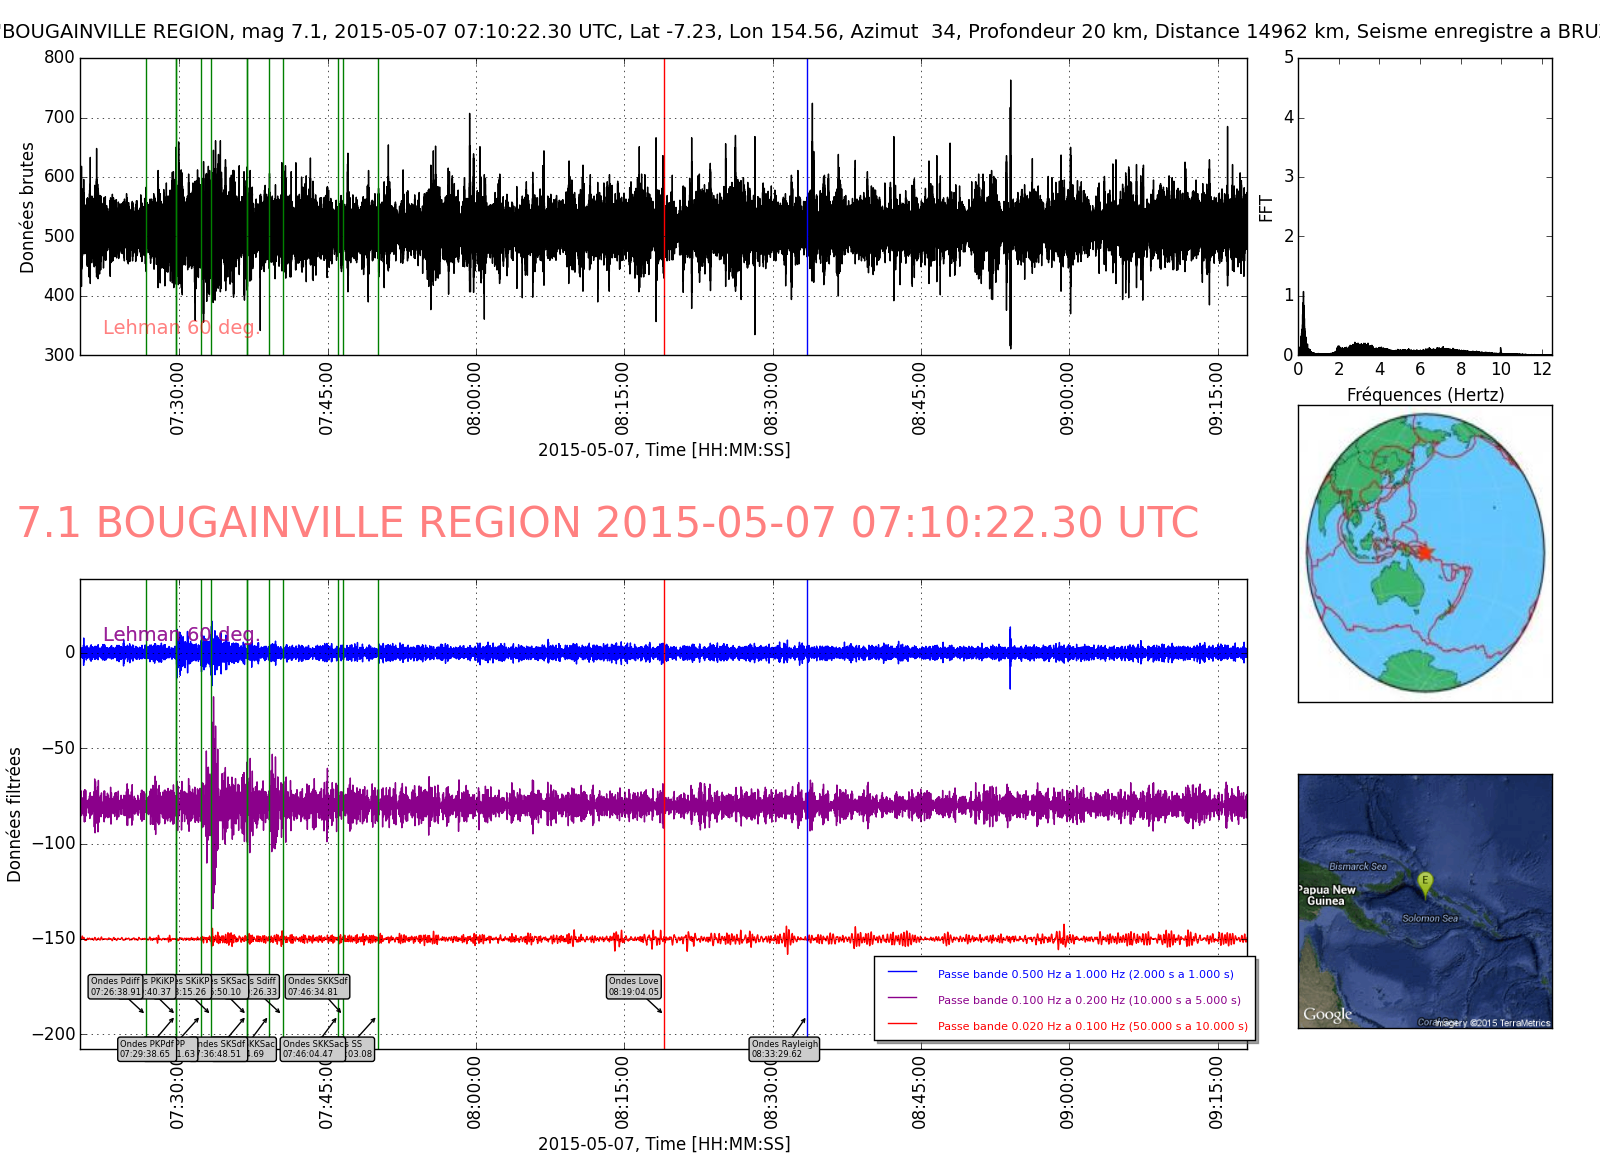Click the large red 7.1 Bougainville Region title
Image resolution: width=1600 pixels, height=1166 pixels.
(x=608, y=523)
